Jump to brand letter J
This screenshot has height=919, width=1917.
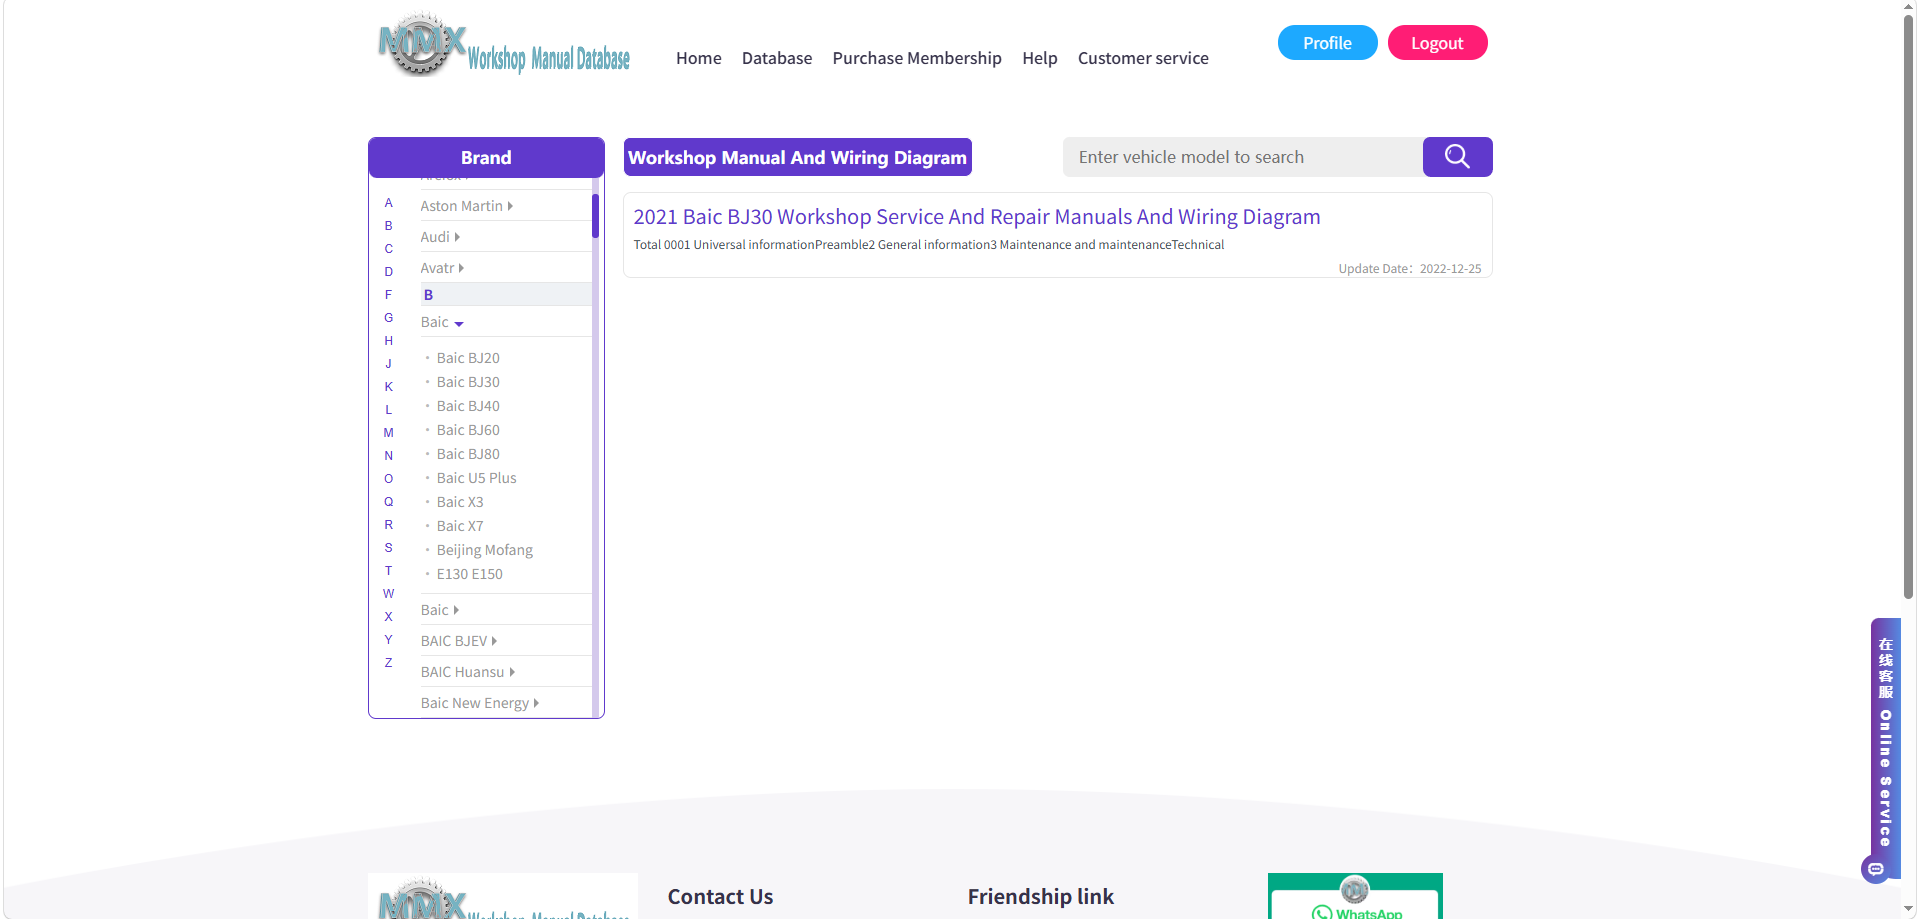389,364
